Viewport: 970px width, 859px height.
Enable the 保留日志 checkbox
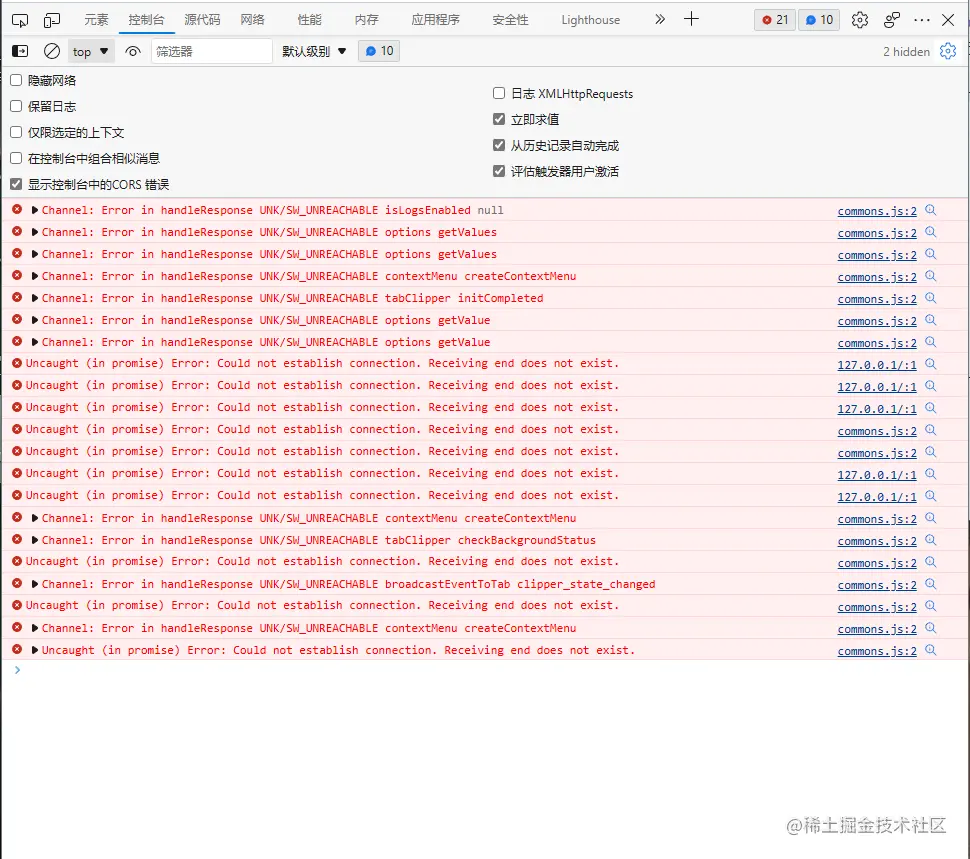tap(14, 106)
